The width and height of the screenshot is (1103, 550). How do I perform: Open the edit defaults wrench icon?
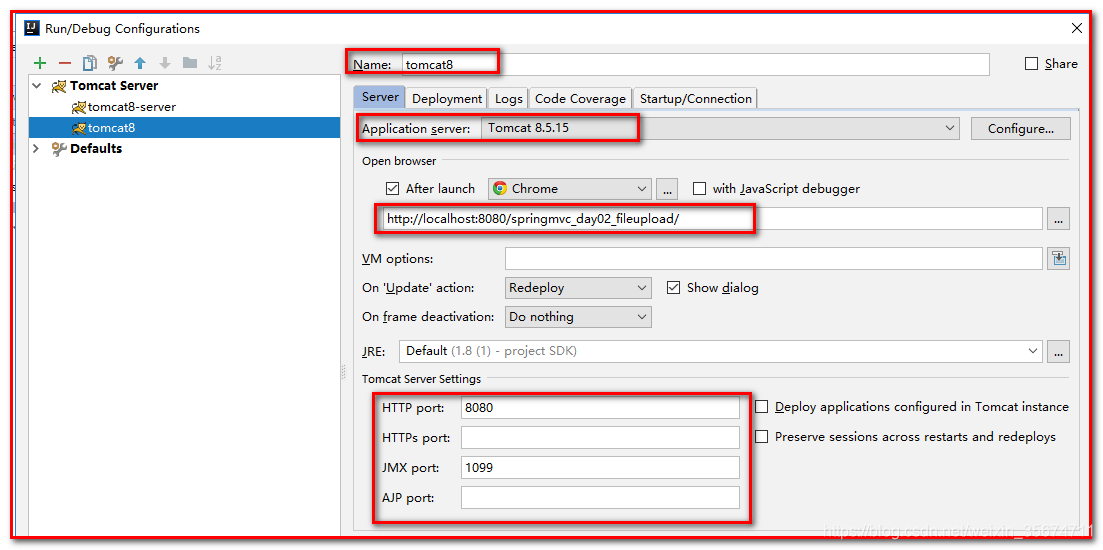(115, 63)
